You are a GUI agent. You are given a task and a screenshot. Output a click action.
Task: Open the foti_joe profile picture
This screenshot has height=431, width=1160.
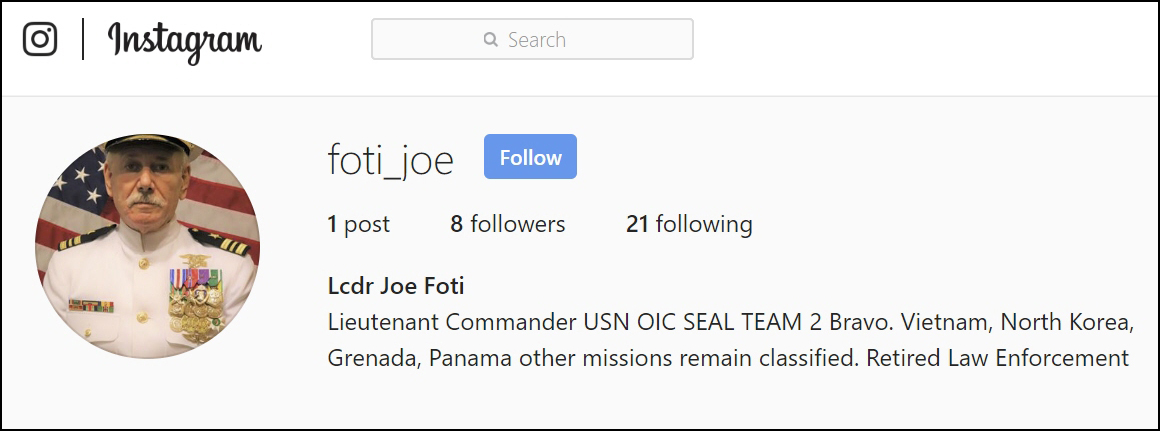coord(147,246)
